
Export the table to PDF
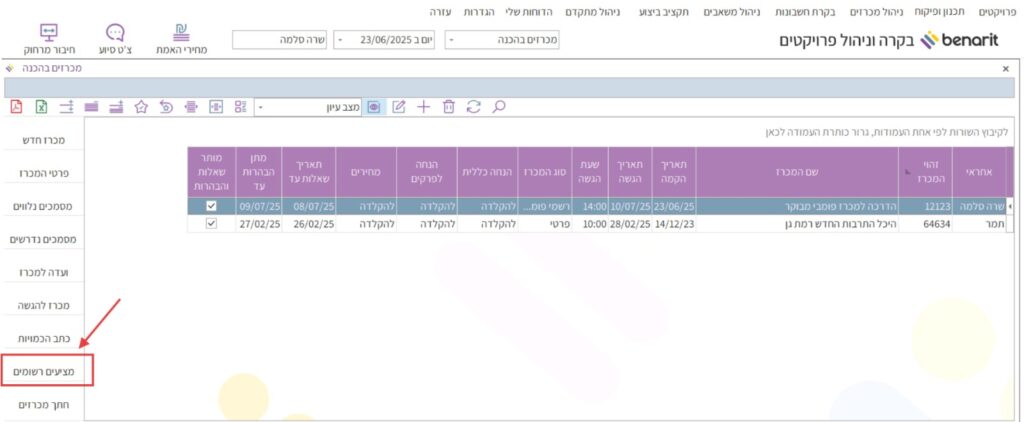tap(16, 107)
